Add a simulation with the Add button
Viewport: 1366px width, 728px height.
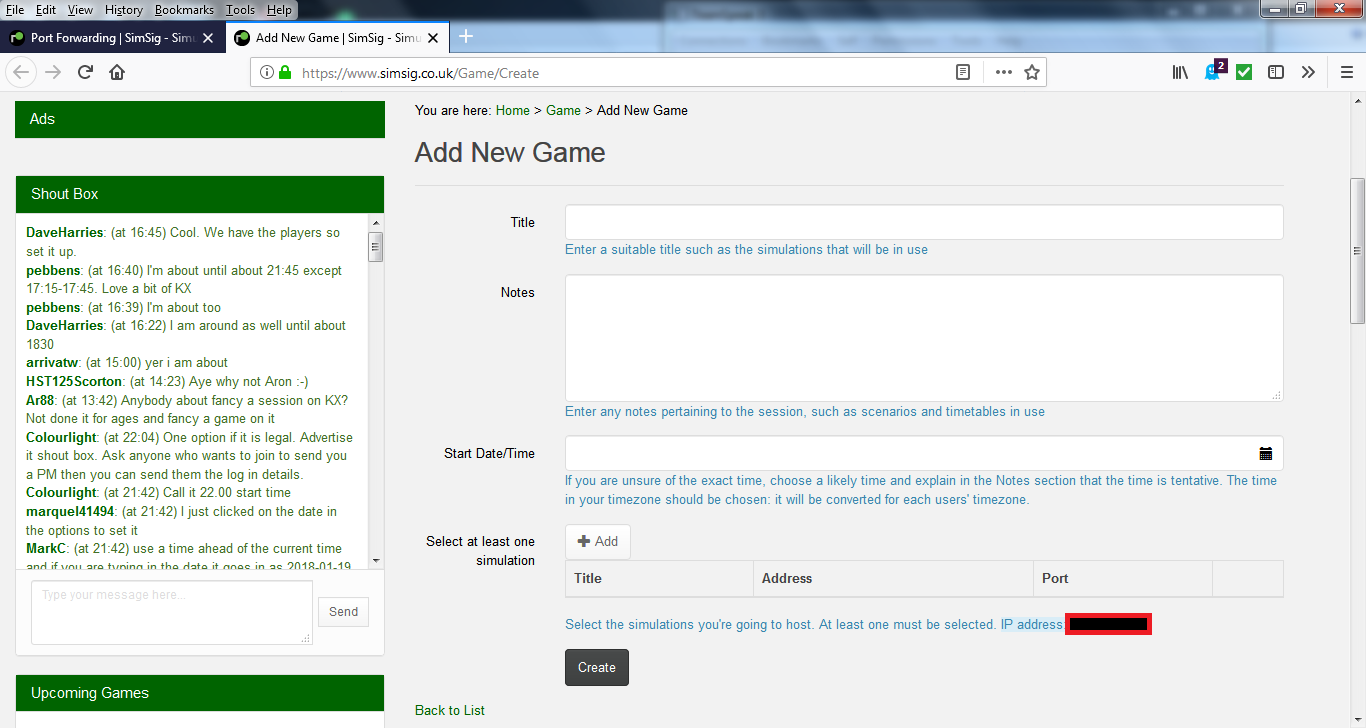(x=598, y=541)
